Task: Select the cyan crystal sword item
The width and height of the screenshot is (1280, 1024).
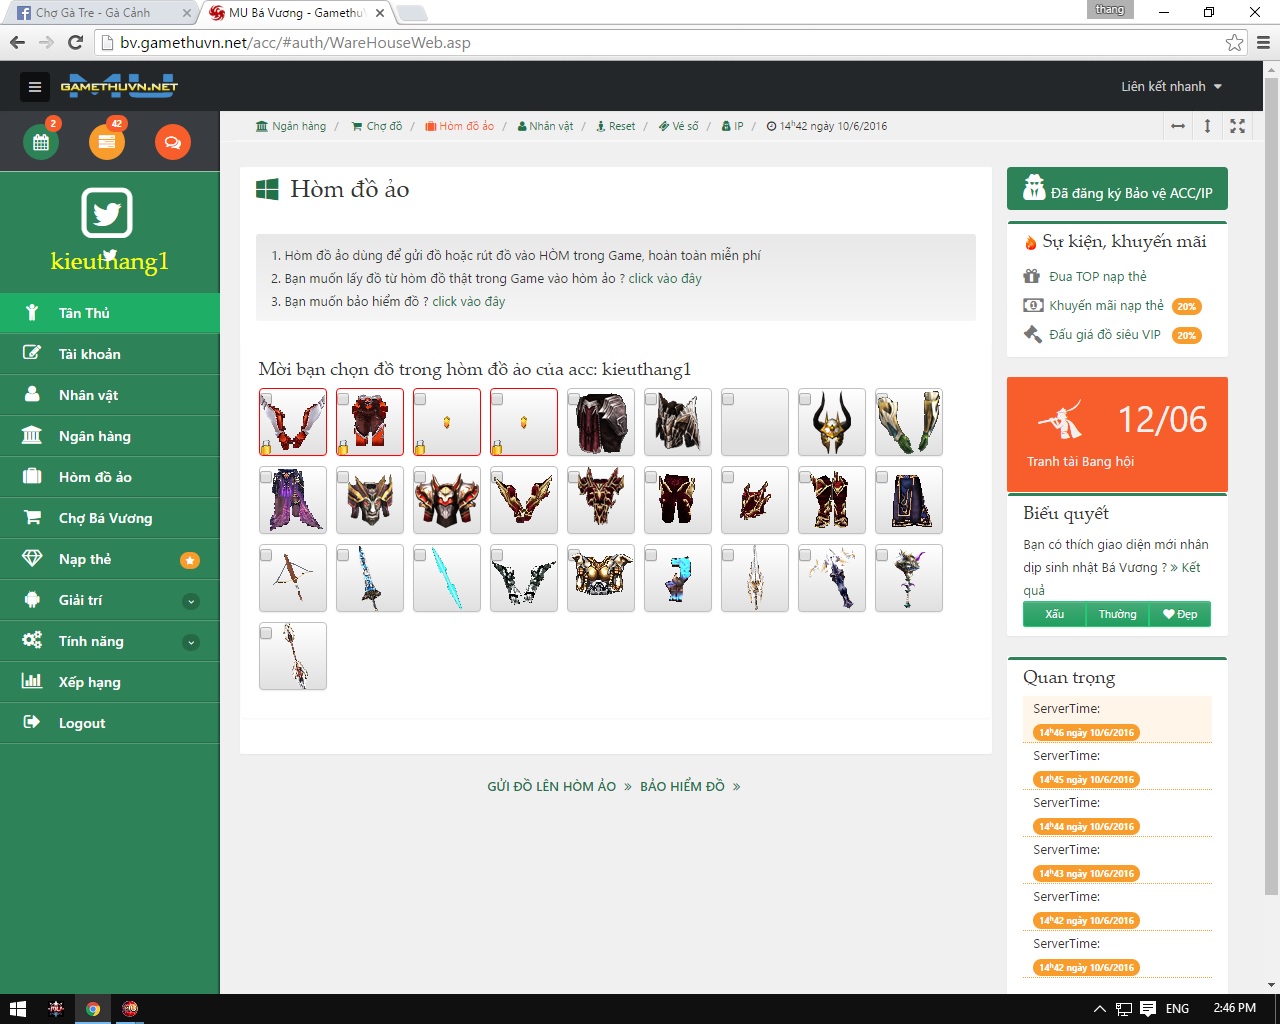Action: [x=447, y=578]
